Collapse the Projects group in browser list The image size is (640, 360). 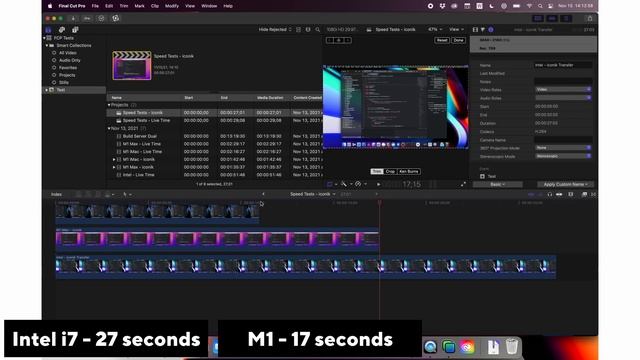coord(109,105)
